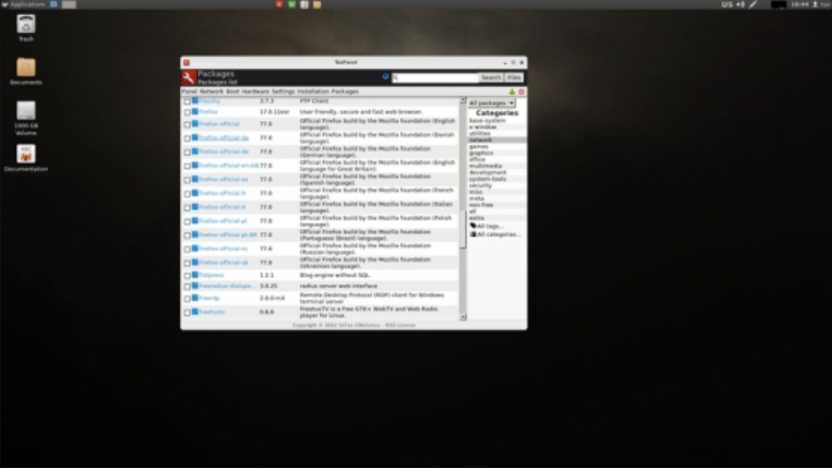Select the x-window category
The image size is (832, 468).
pos(483,127)
